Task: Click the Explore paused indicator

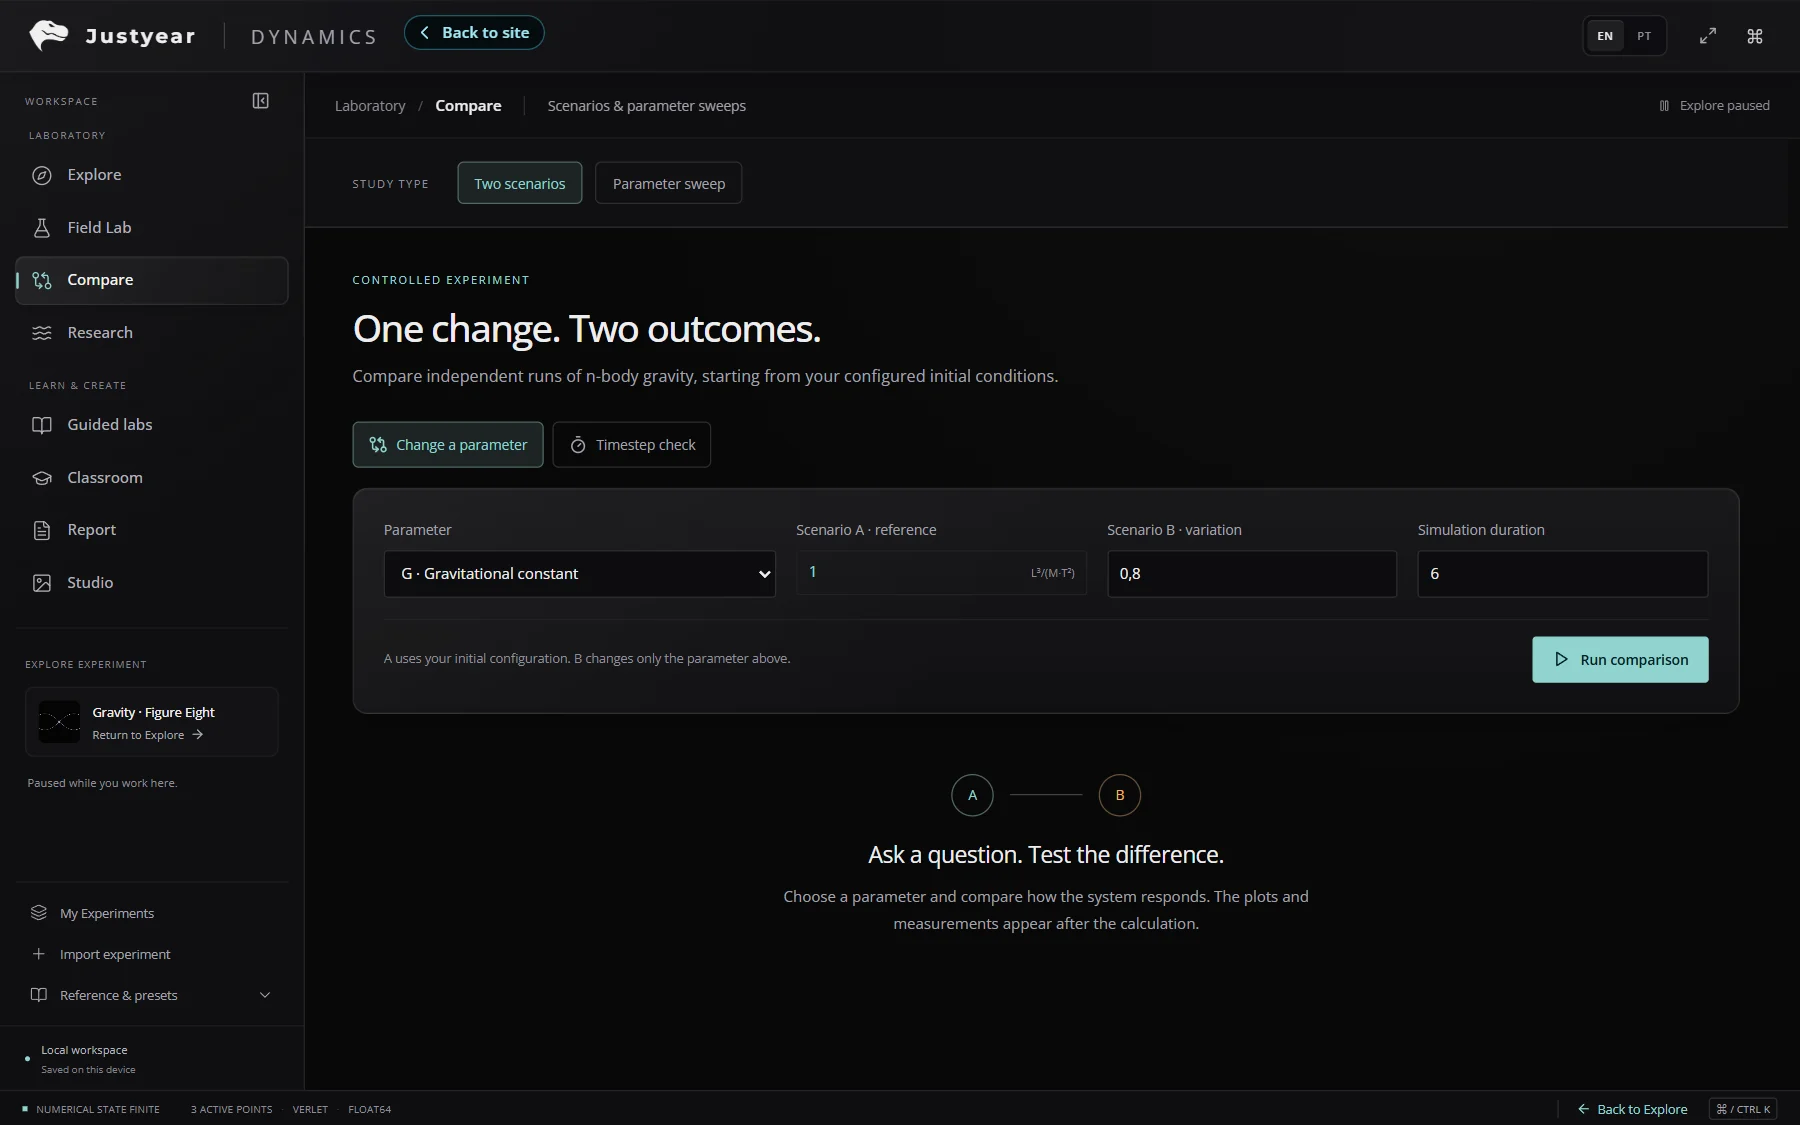Action: (x=1714, y=106)
